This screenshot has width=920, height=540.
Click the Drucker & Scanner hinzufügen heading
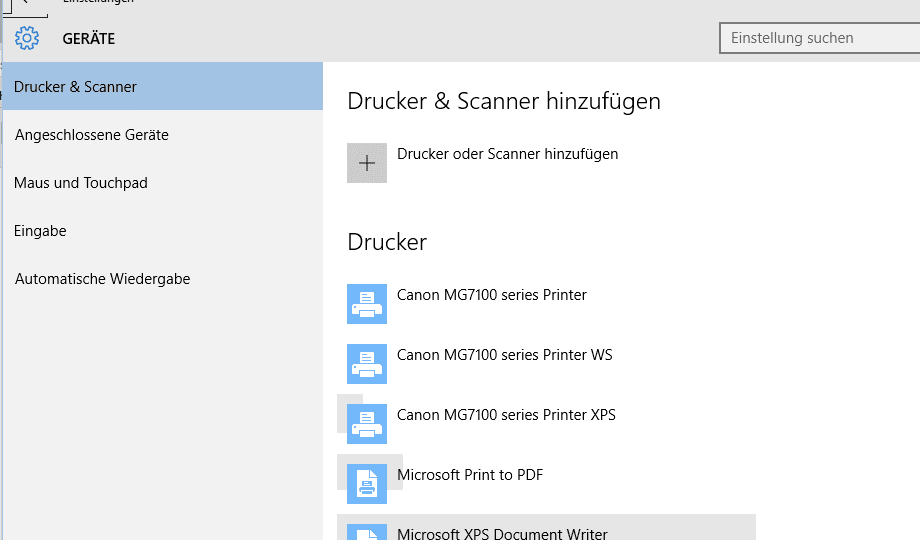pyautogui.click(x=504, y=101)
